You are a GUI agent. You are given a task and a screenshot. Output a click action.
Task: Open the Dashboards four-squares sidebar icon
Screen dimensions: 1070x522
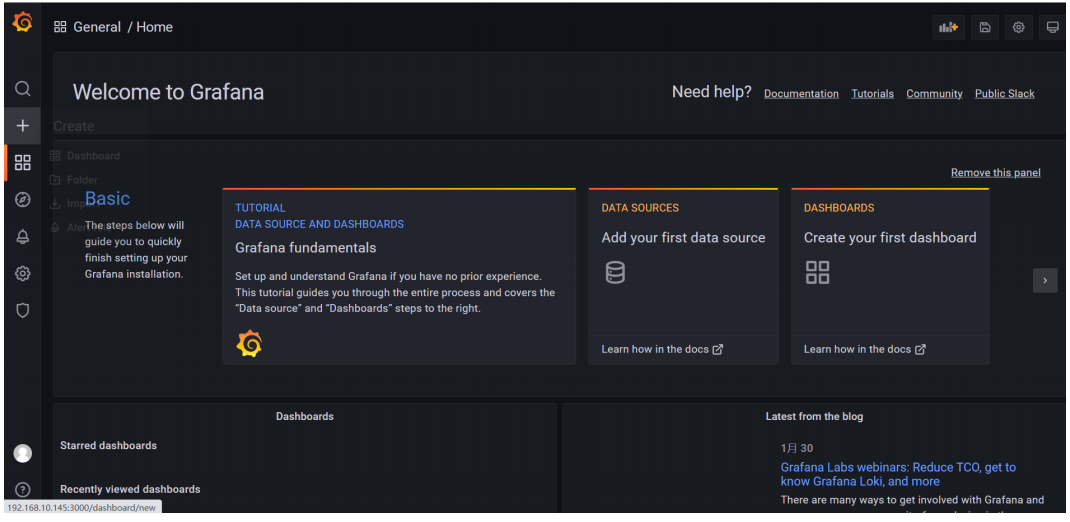[23, 162]
